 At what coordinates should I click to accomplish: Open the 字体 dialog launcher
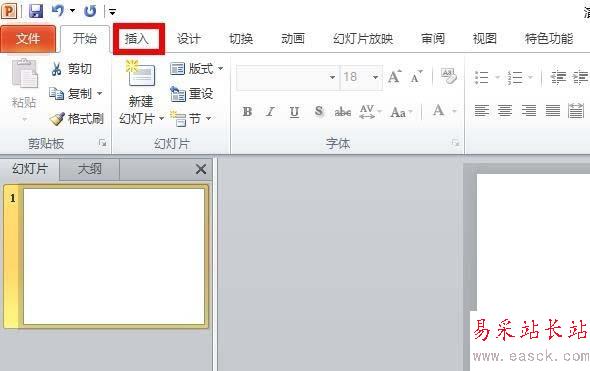coord(455,143)
